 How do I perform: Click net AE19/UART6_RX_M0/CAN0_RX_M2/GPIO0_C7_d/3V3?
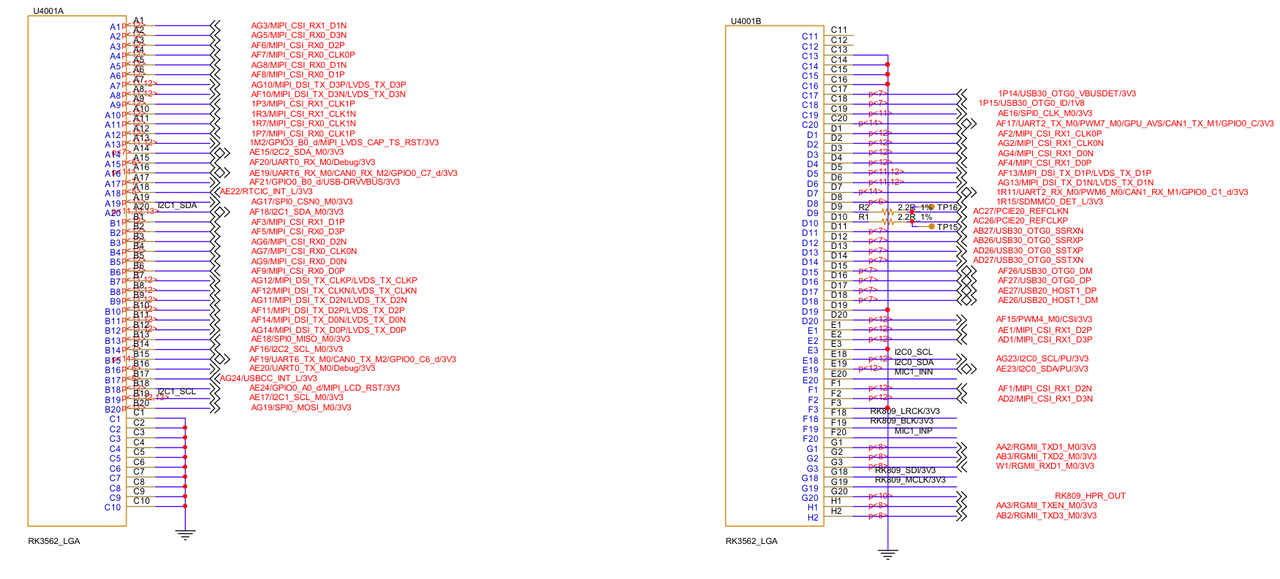pyautogui.click(x=354, y=172)
